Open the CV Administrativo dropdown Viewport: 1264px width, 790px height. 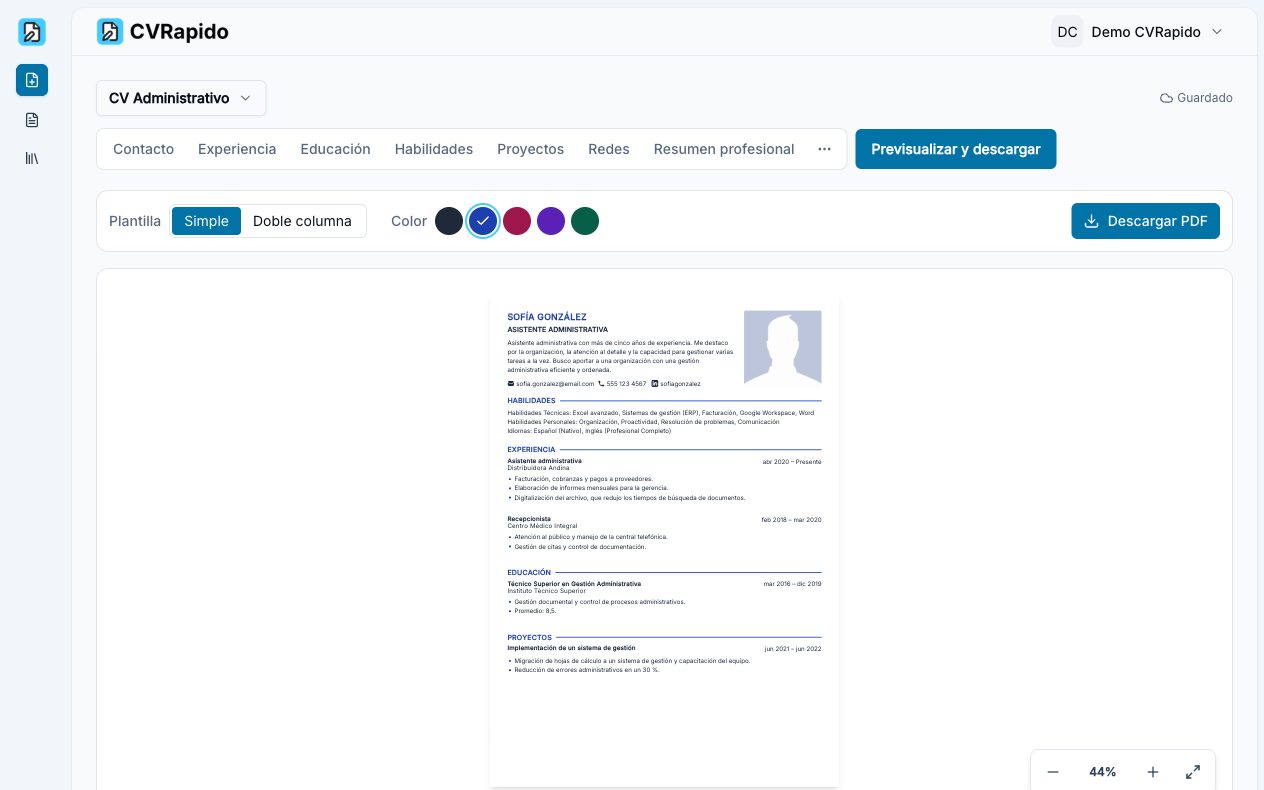click(x=181, y=98)
